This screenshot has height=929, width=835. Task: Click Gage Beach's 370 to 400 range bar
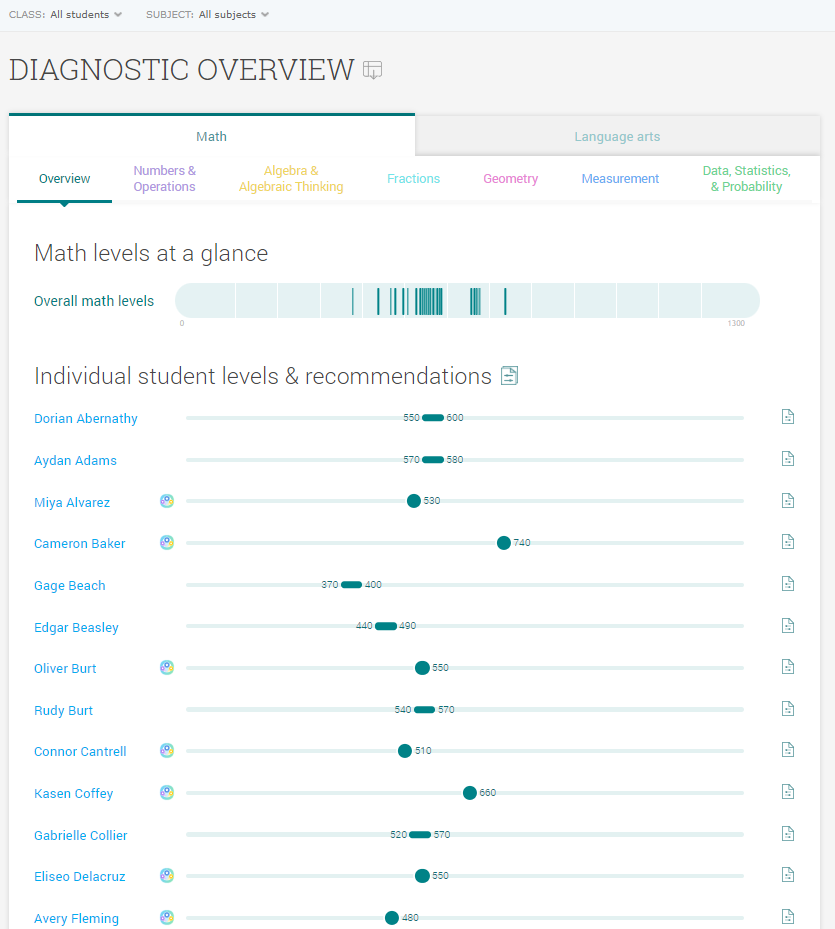351,585
